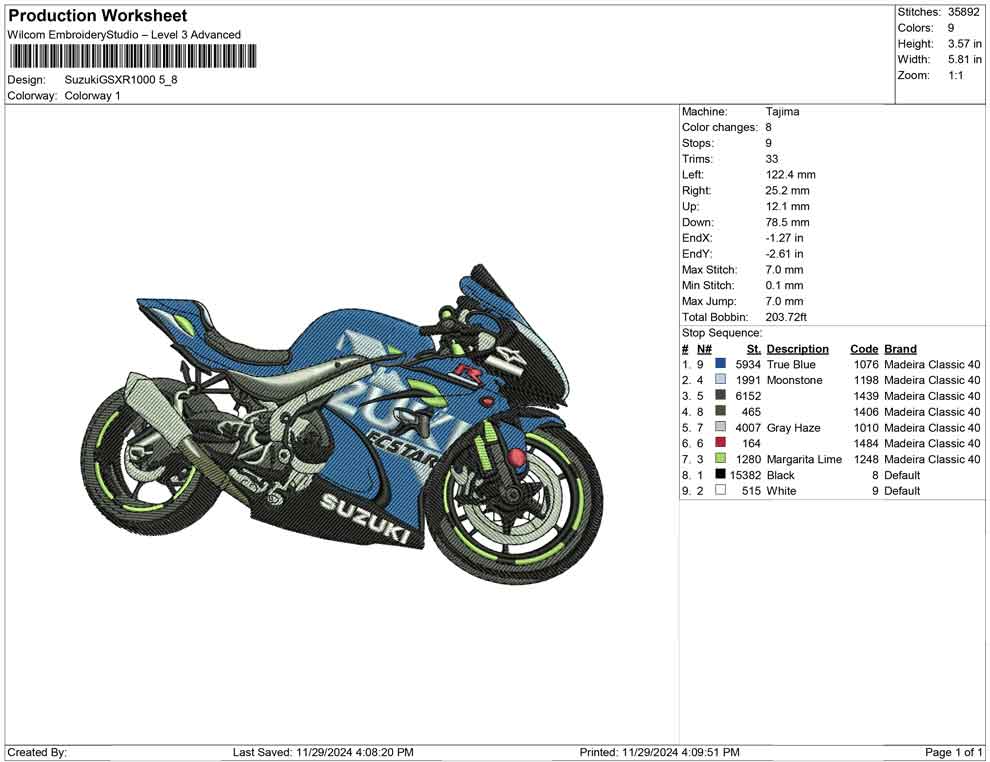
Task: Click the barcode under the worksheet title
Action: click(x=133, y=56)
